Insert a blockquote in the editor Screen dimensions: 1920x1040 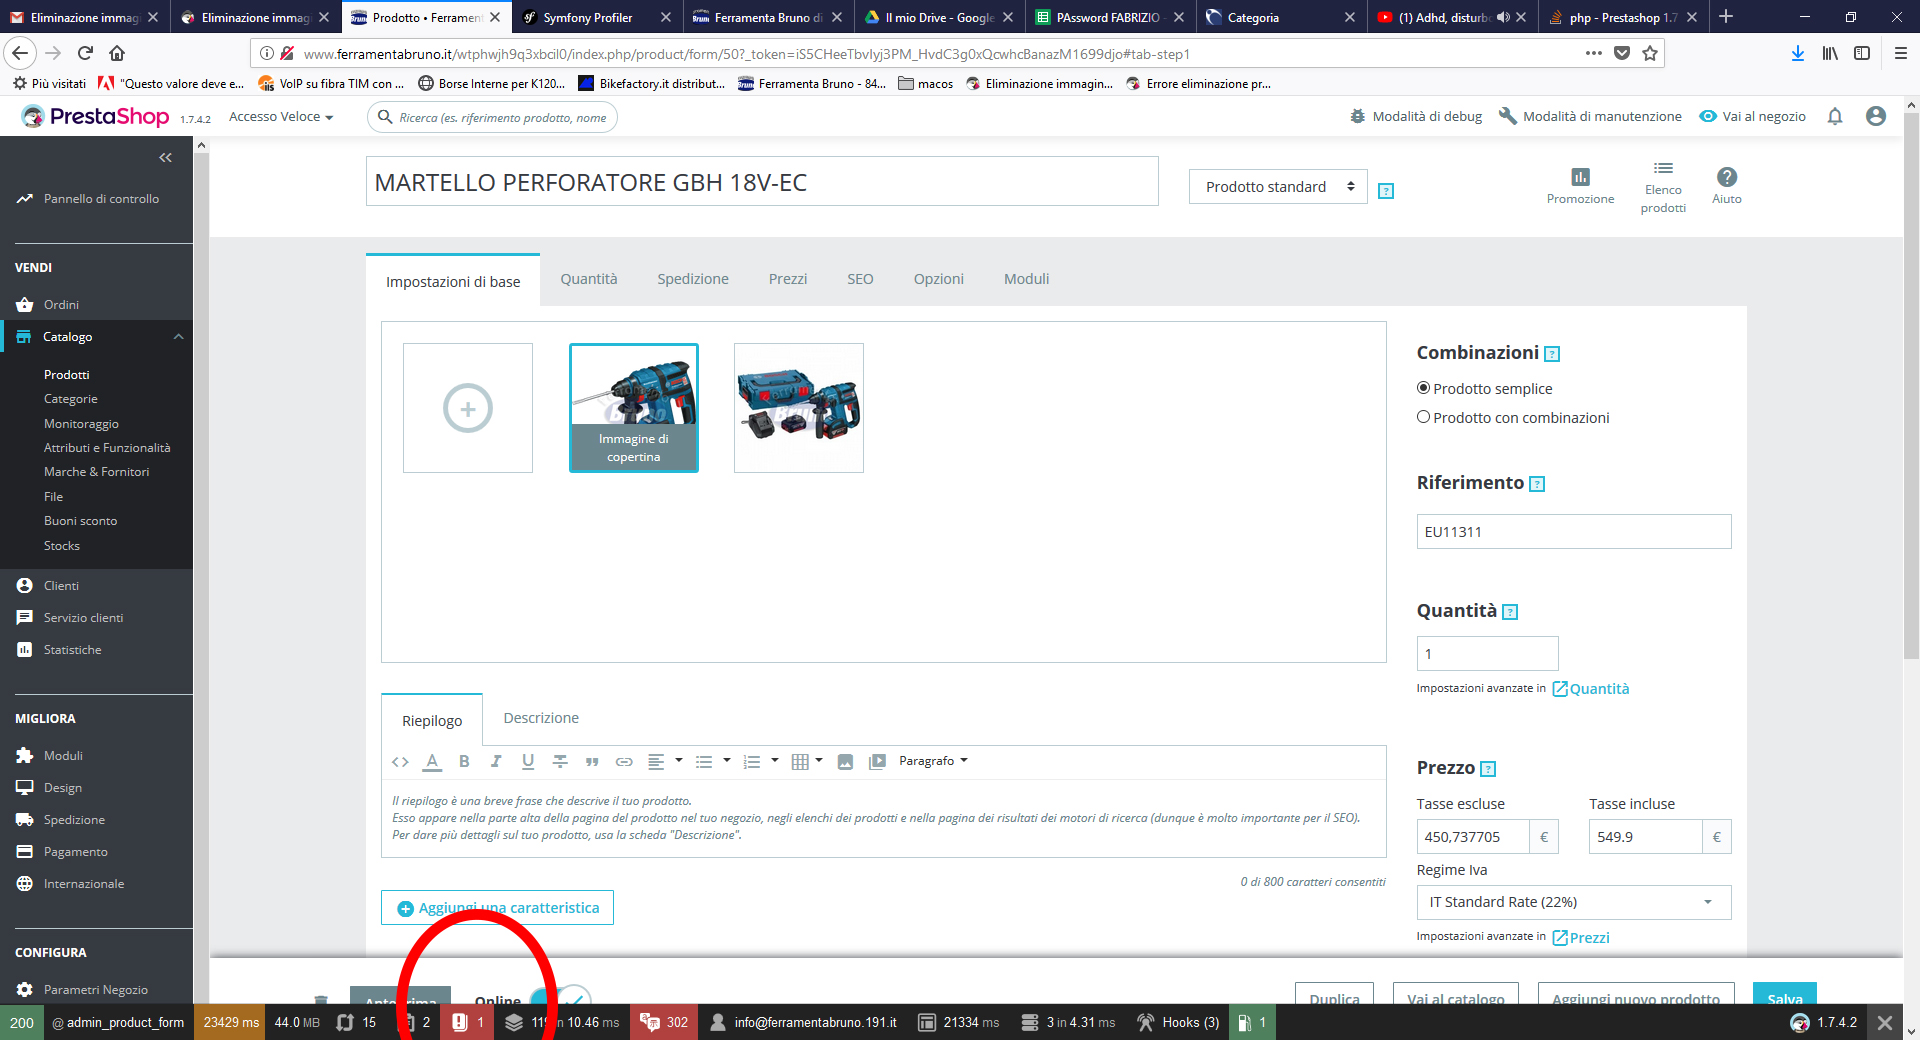tap(592, 762)
